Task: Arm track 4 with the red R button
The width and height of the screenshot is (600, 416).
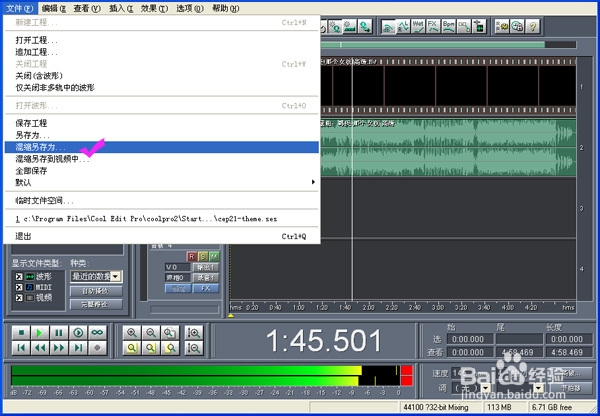Action: pos(192,256)
